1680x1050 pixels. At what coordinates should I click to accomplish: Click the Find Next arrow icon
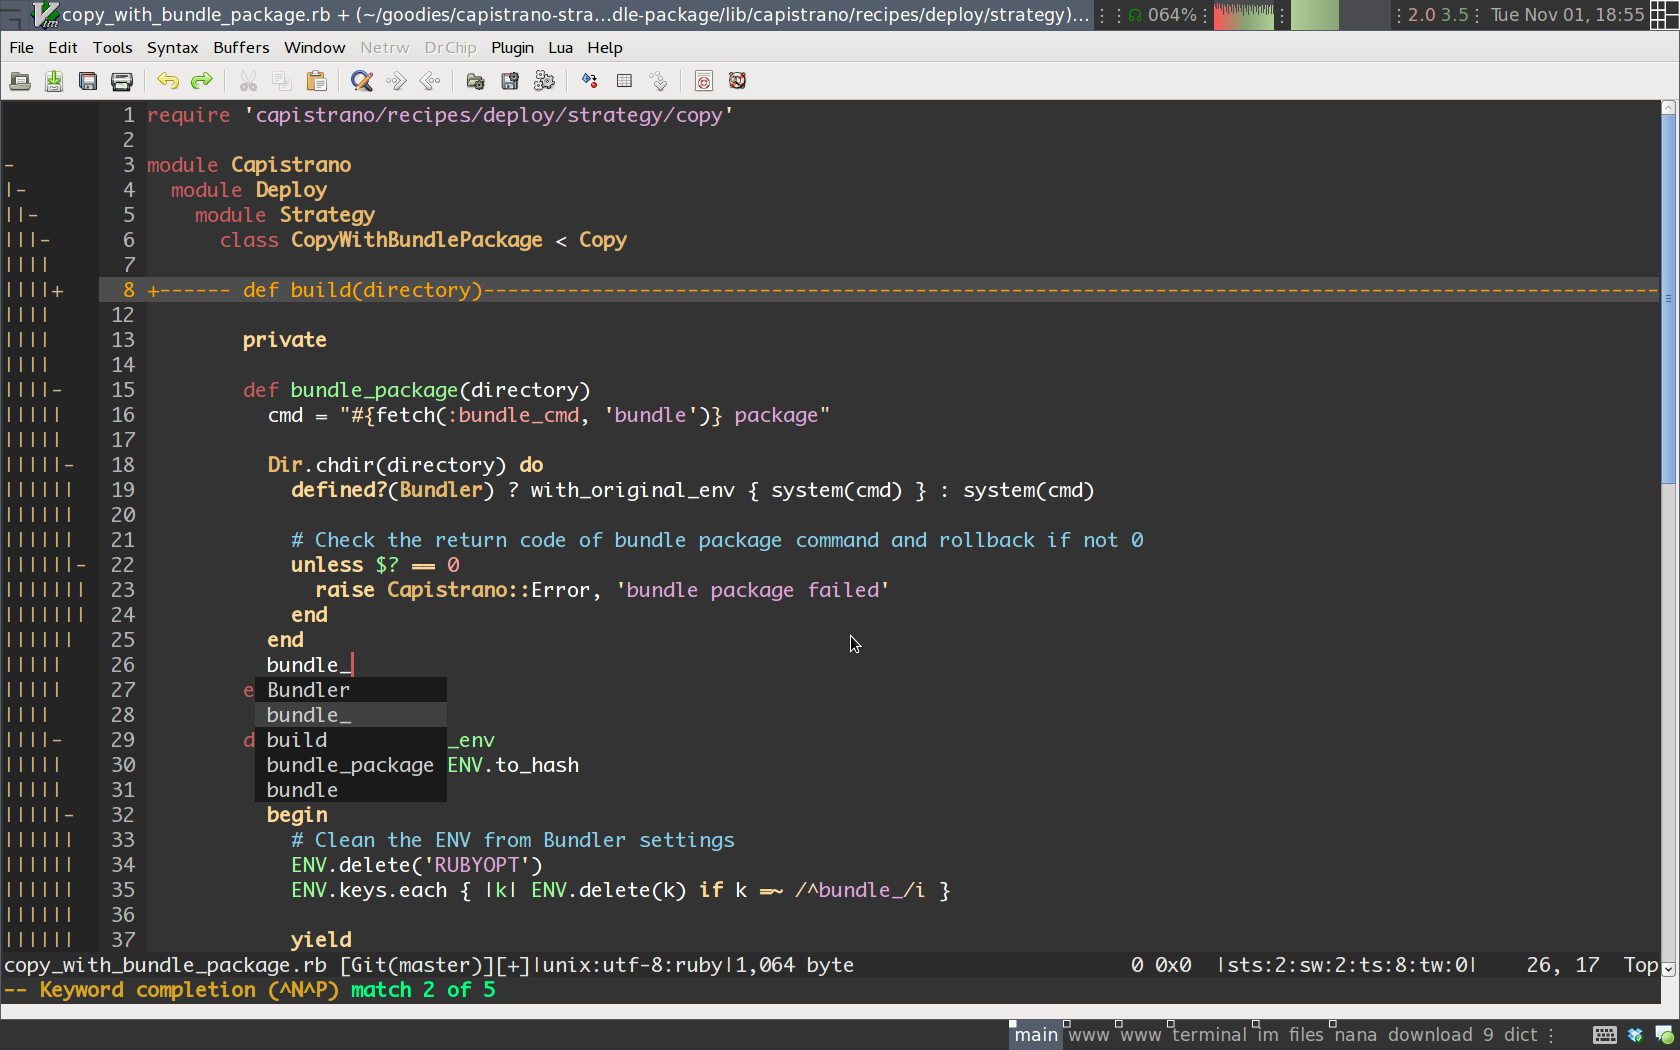(396, 81)
